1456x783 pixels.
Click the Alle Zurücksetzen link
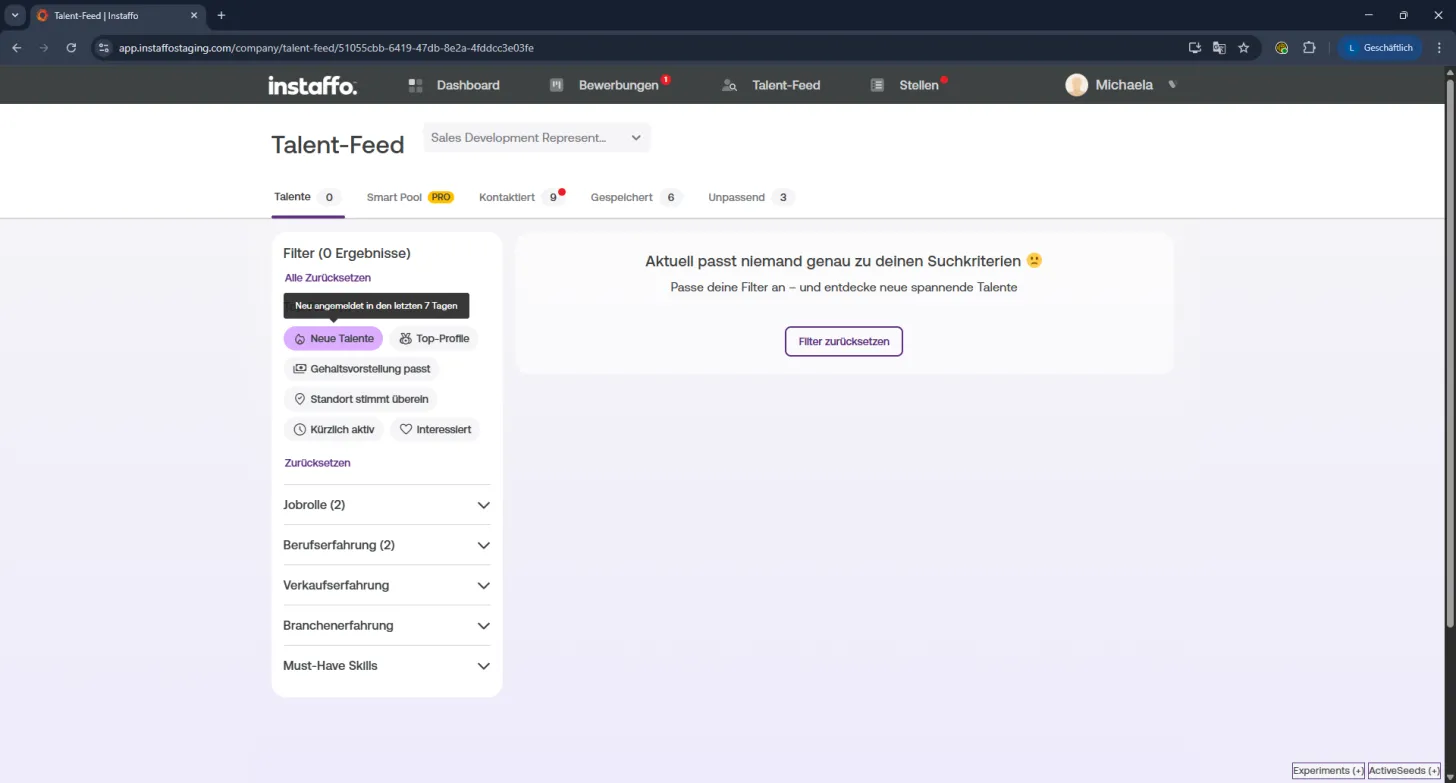click(328, 278)
